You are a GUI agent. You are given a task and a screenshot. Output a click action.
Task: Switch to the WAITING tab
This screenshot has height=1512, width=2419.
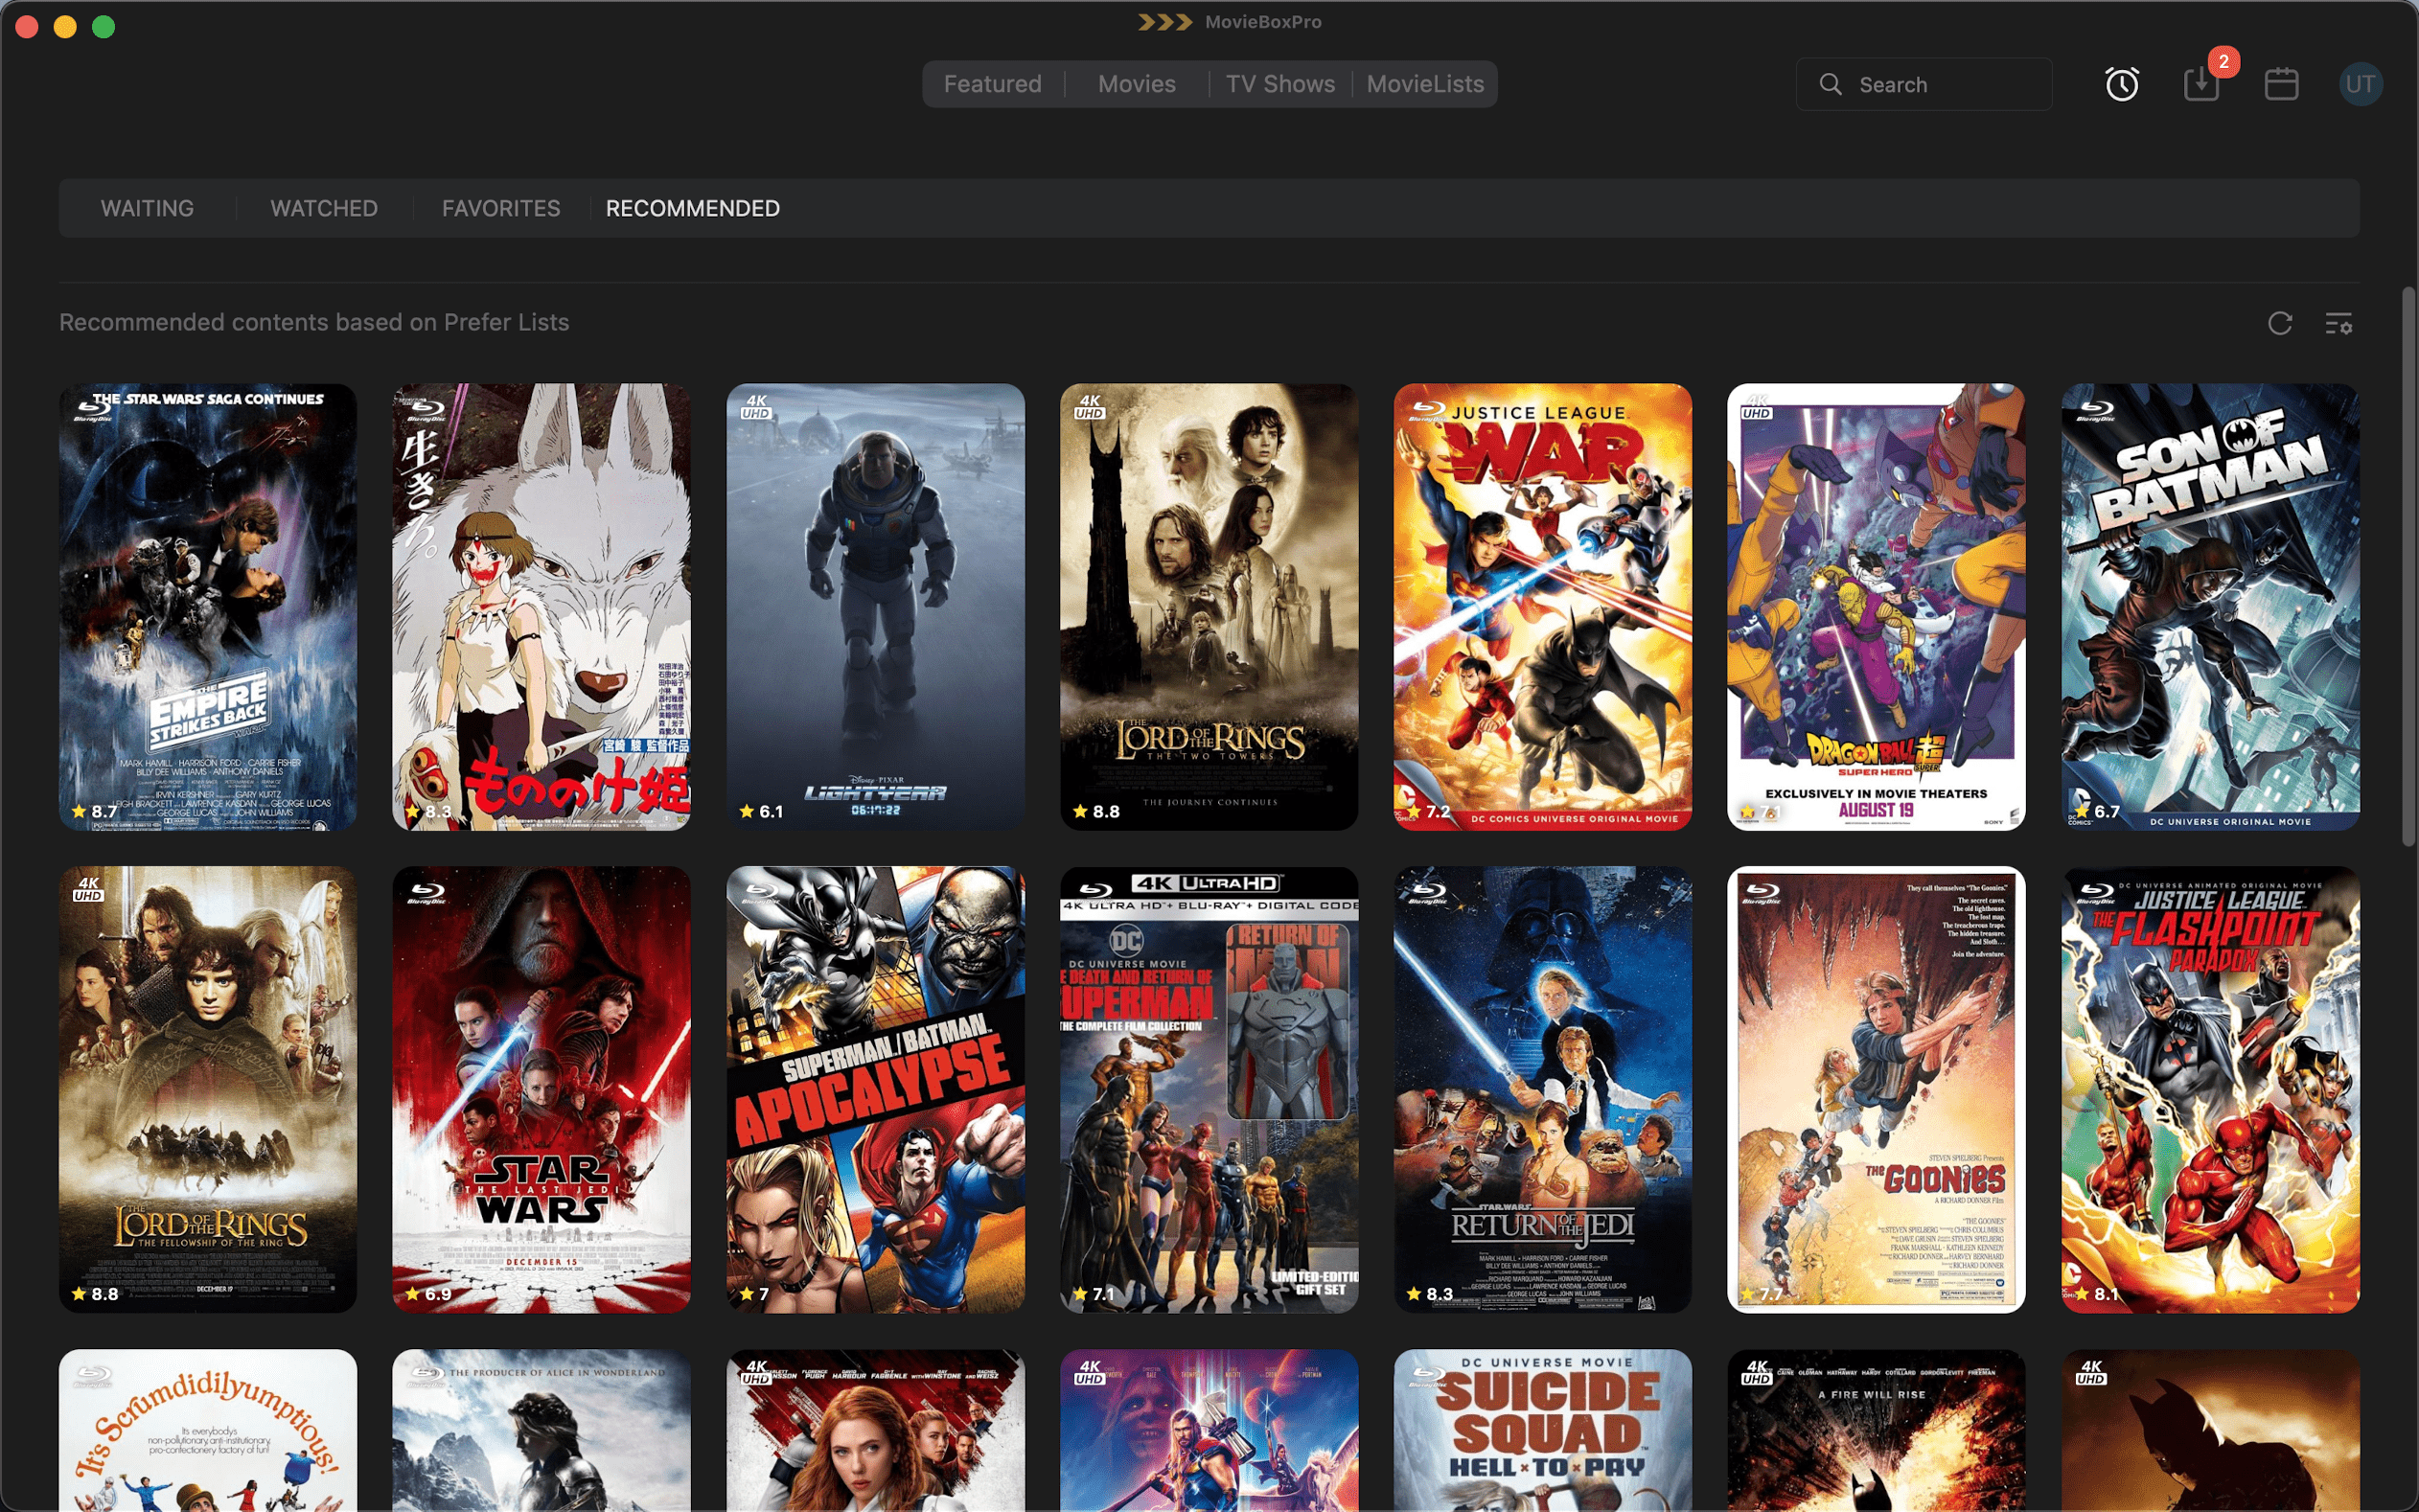click(146, 208)
